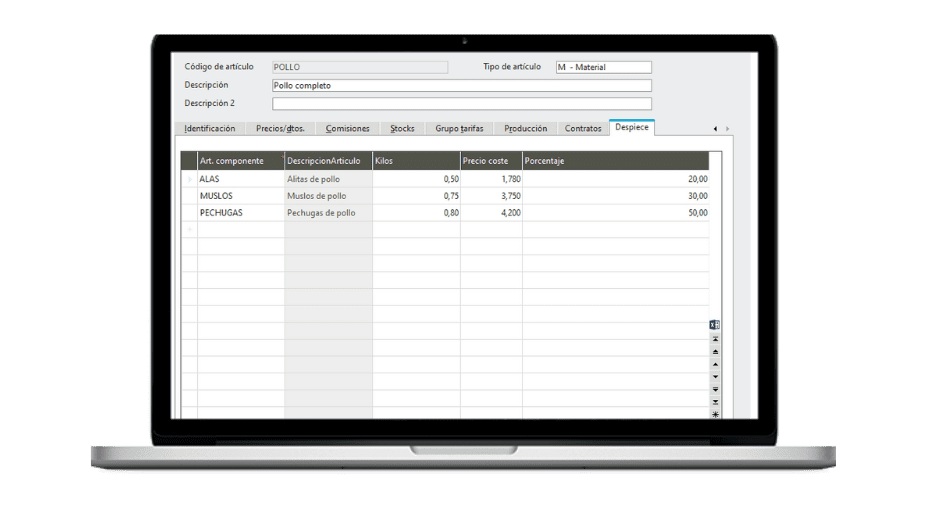Click the previous record up arrow
The width and height of the screenshot is (927, 528).
[x=715, y=364]
